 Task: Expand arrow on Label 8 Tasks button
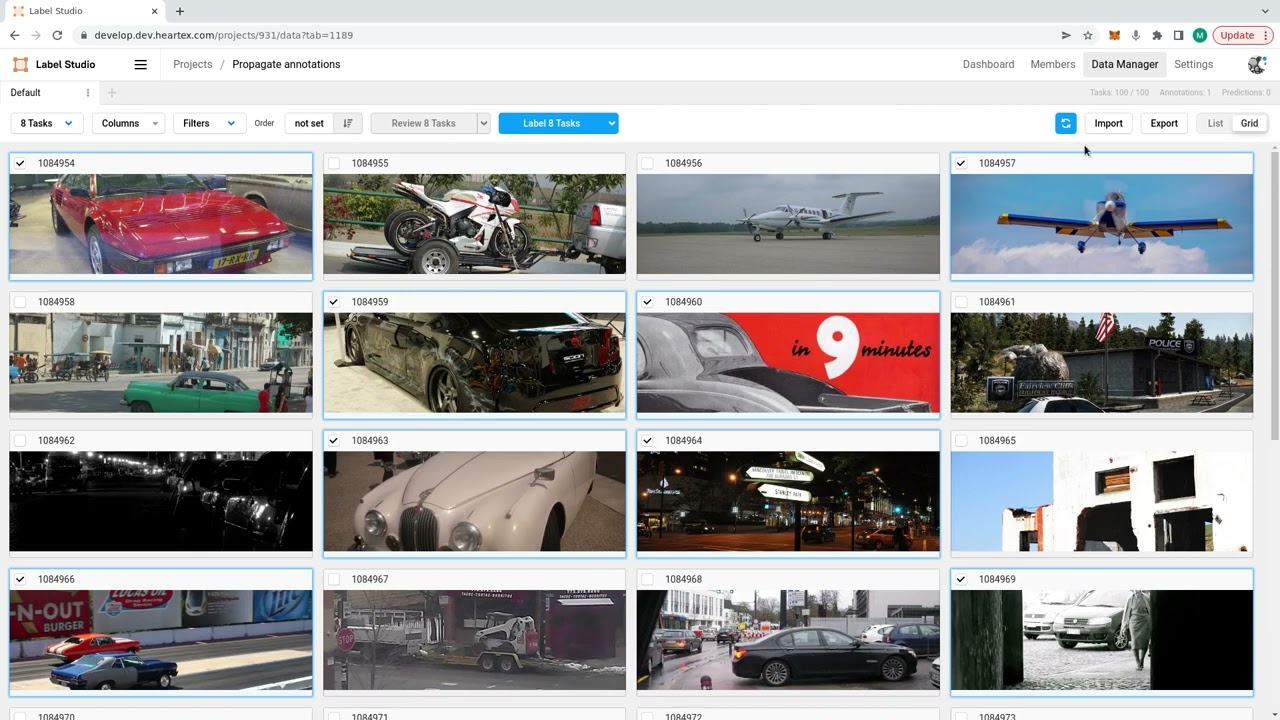pos(611,123)
